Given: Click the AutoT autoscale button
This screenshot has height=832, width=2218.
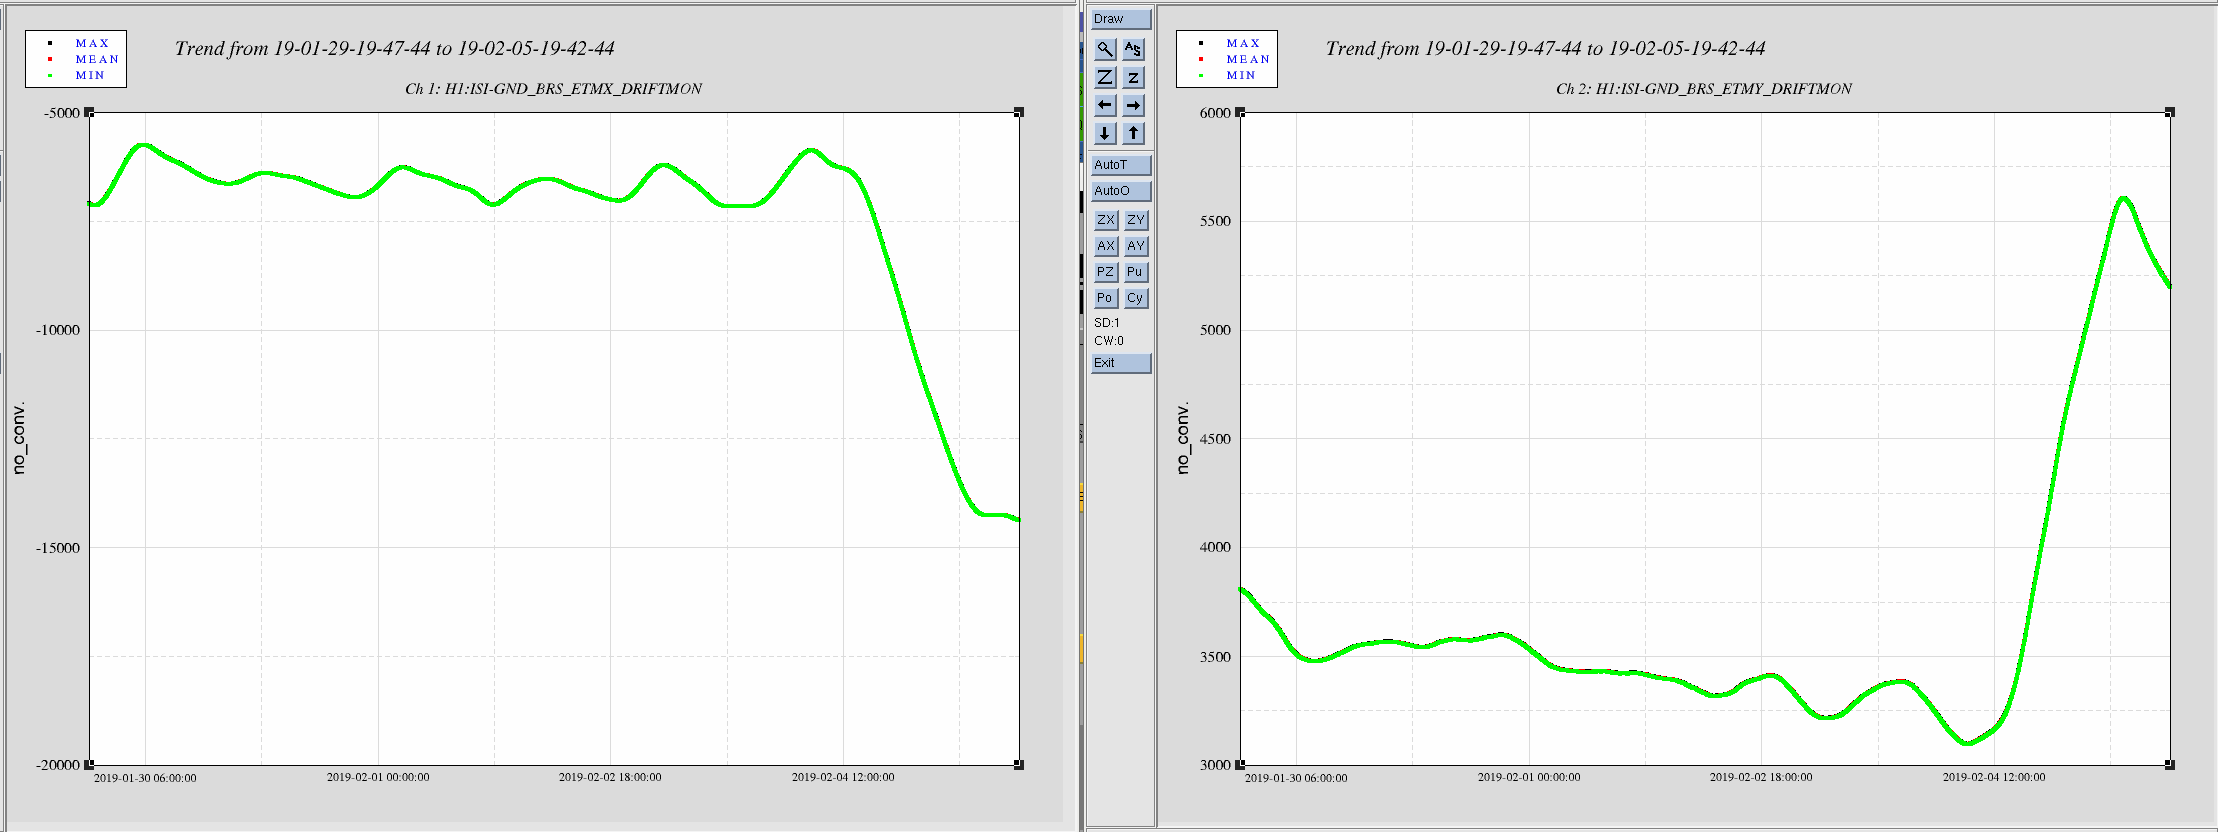Looking at the screenshot, I should point(1120,165).
